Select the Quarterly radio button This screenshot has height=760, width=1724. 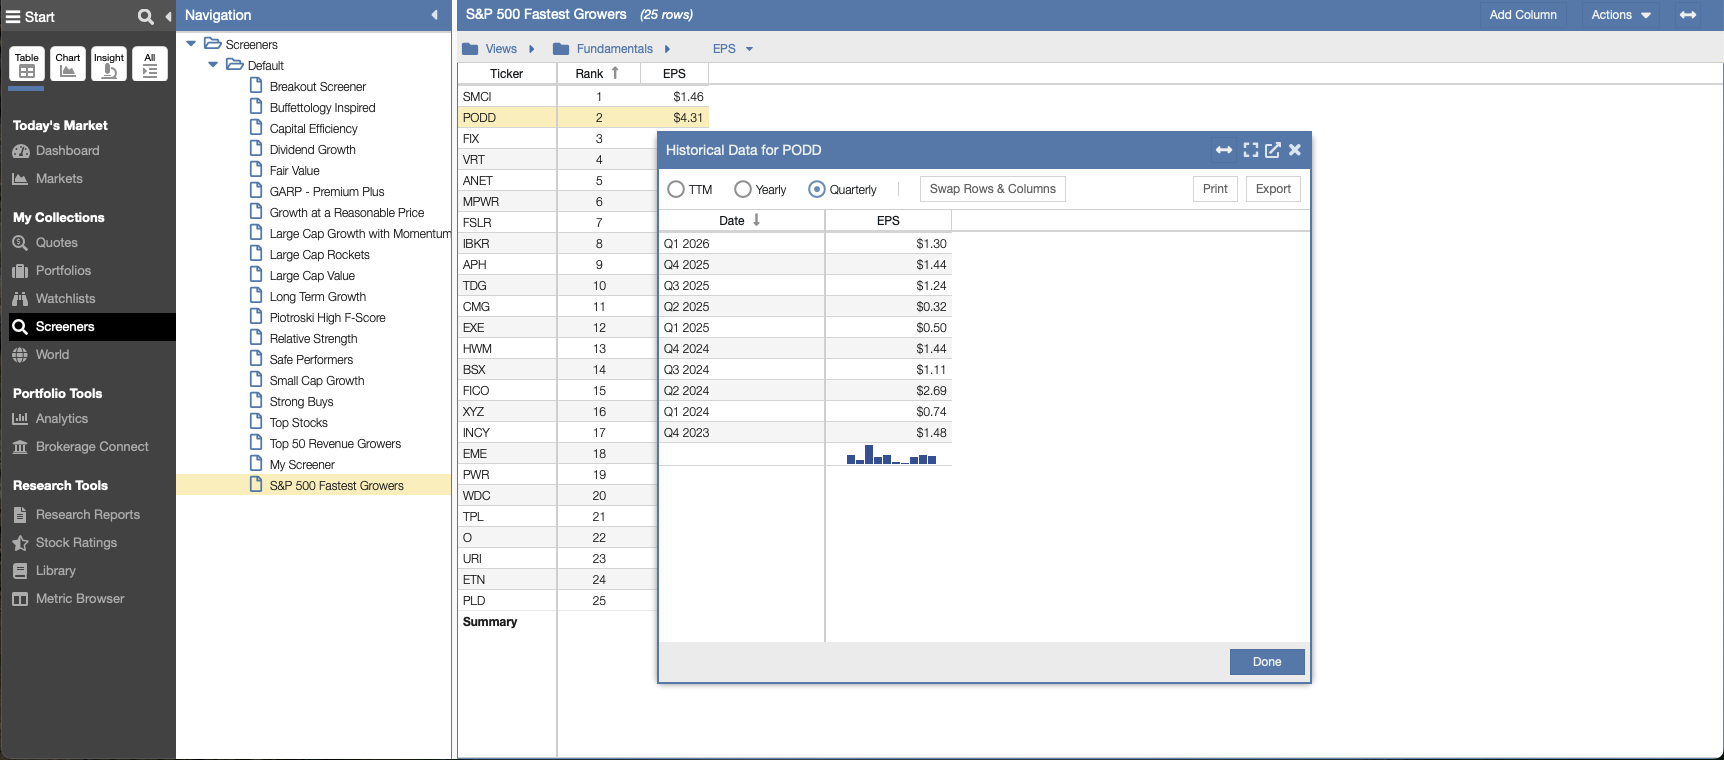point(817,189)
